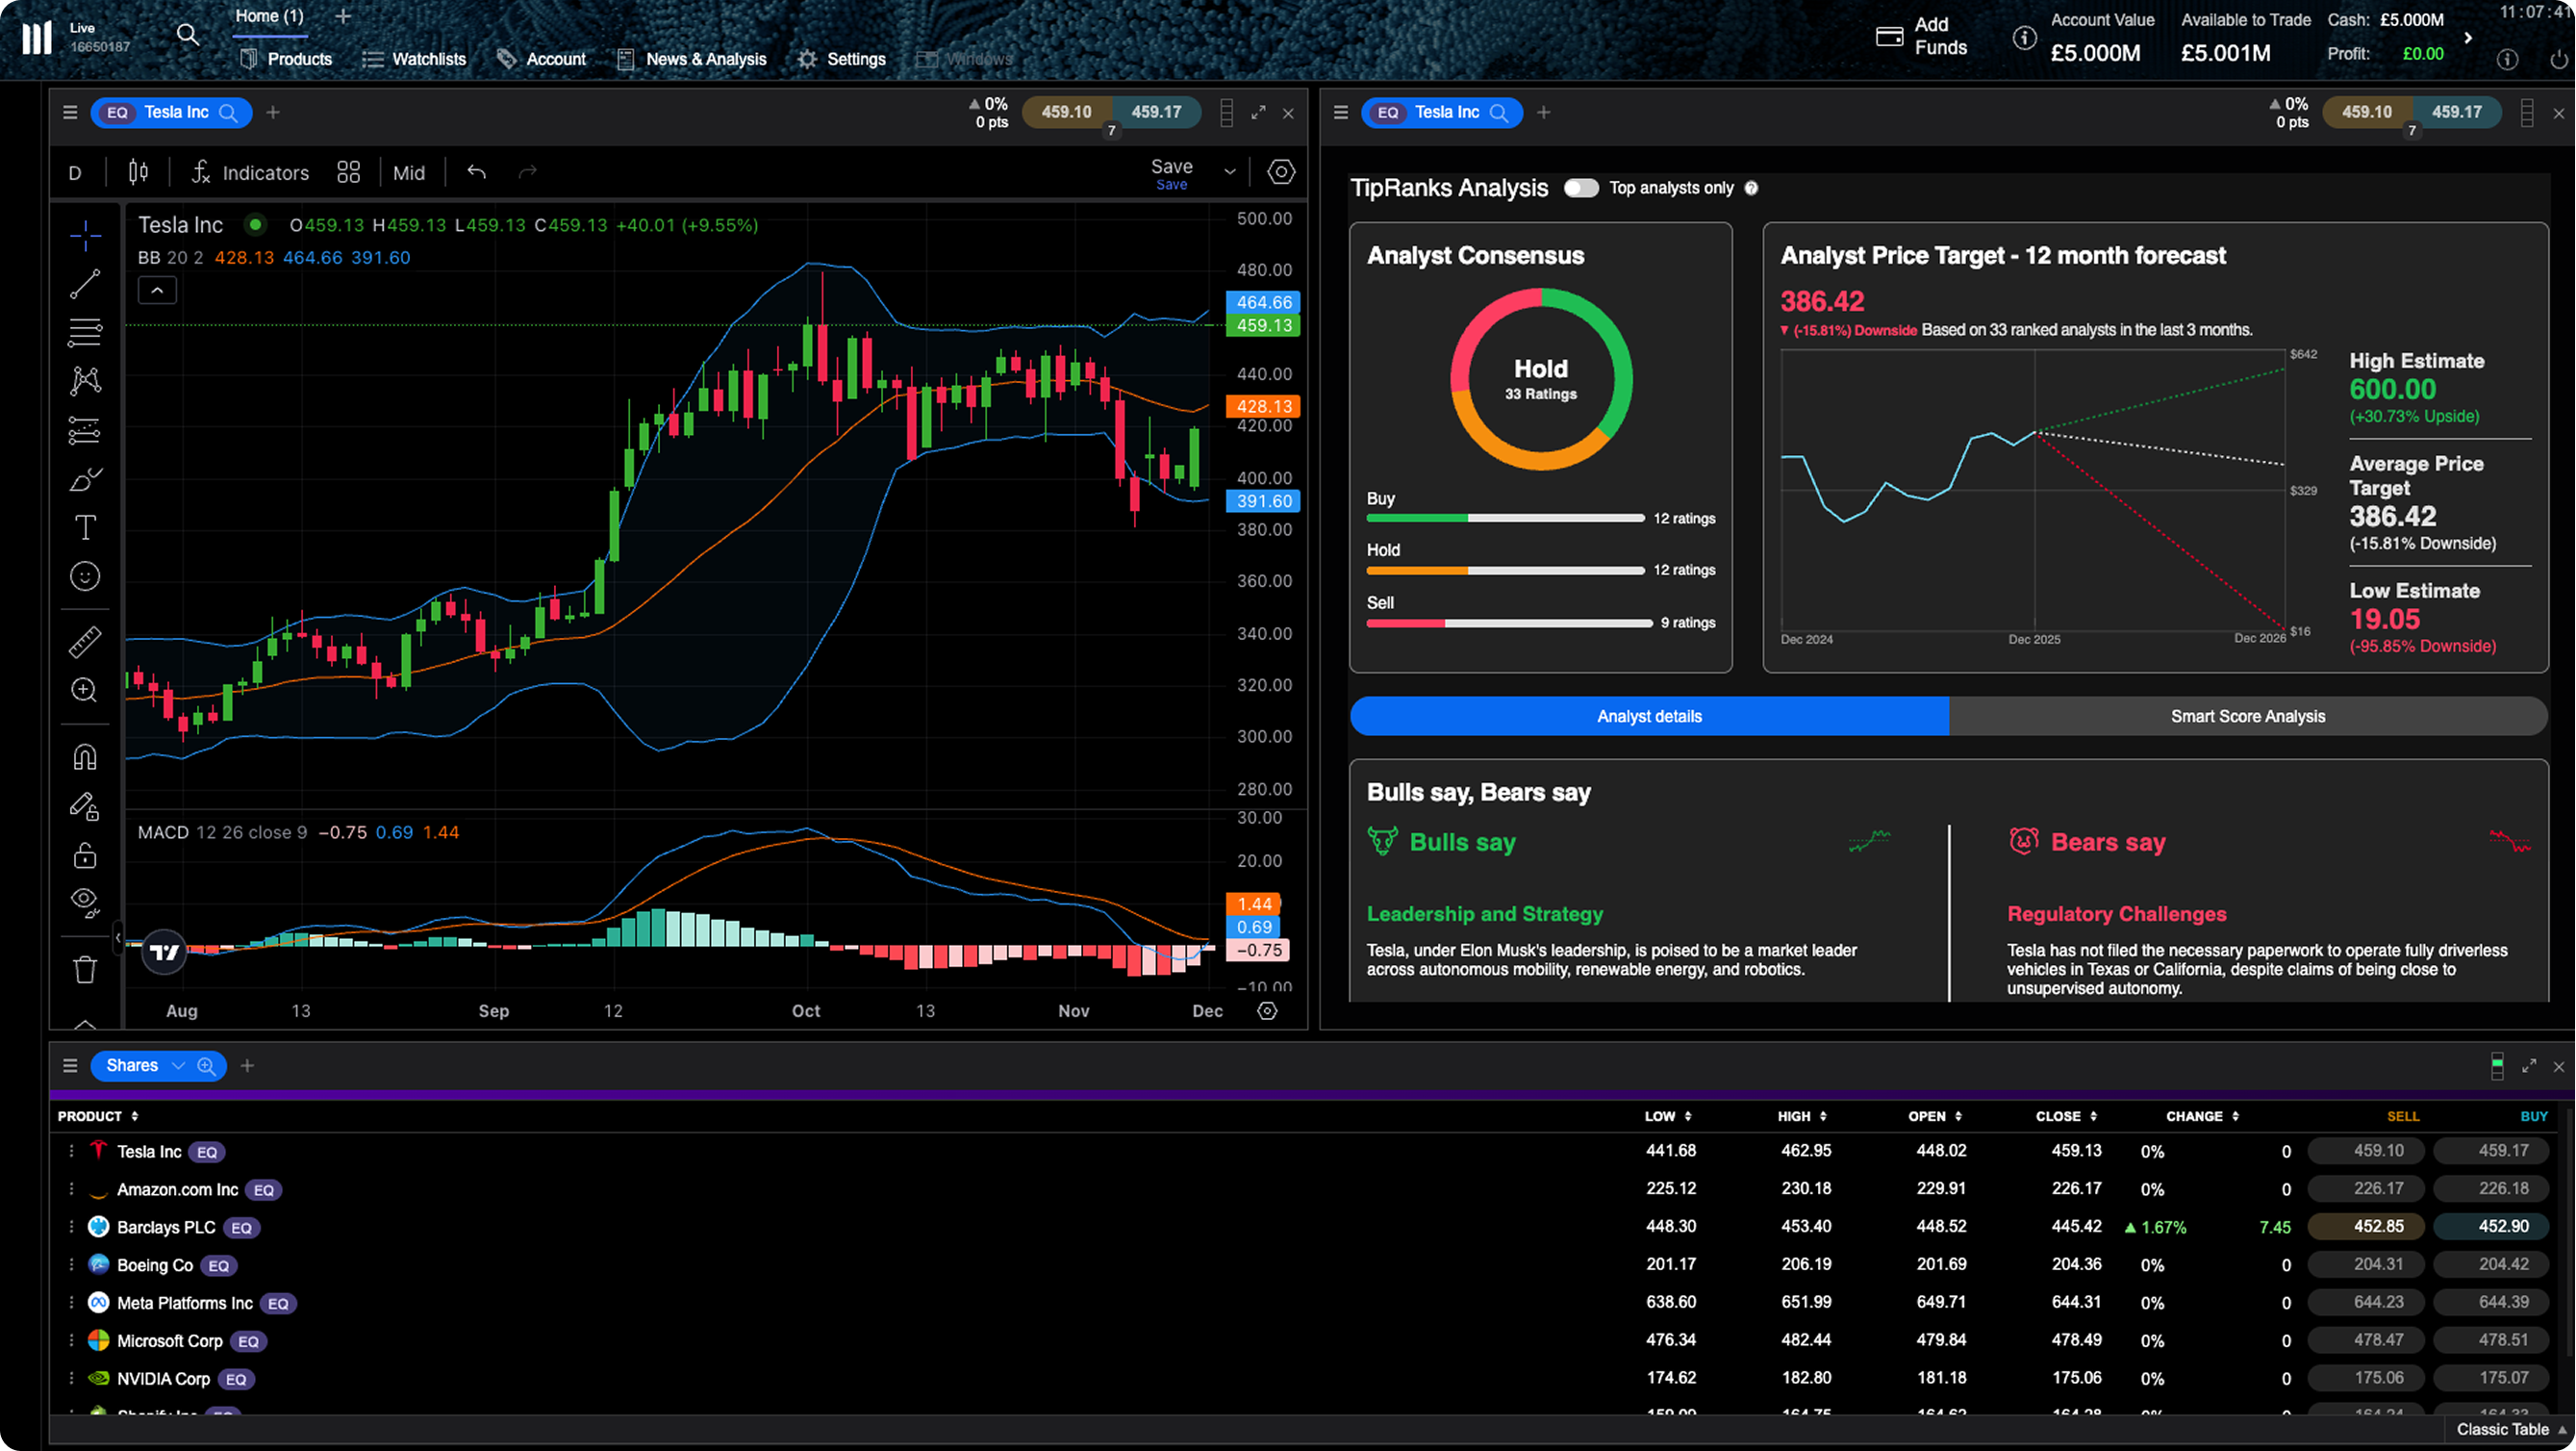Viewport: 2576px width, 1451px height.
Task: Open chart settings gear near Save
Action: pyautogui.click(x=1281, y=172)
